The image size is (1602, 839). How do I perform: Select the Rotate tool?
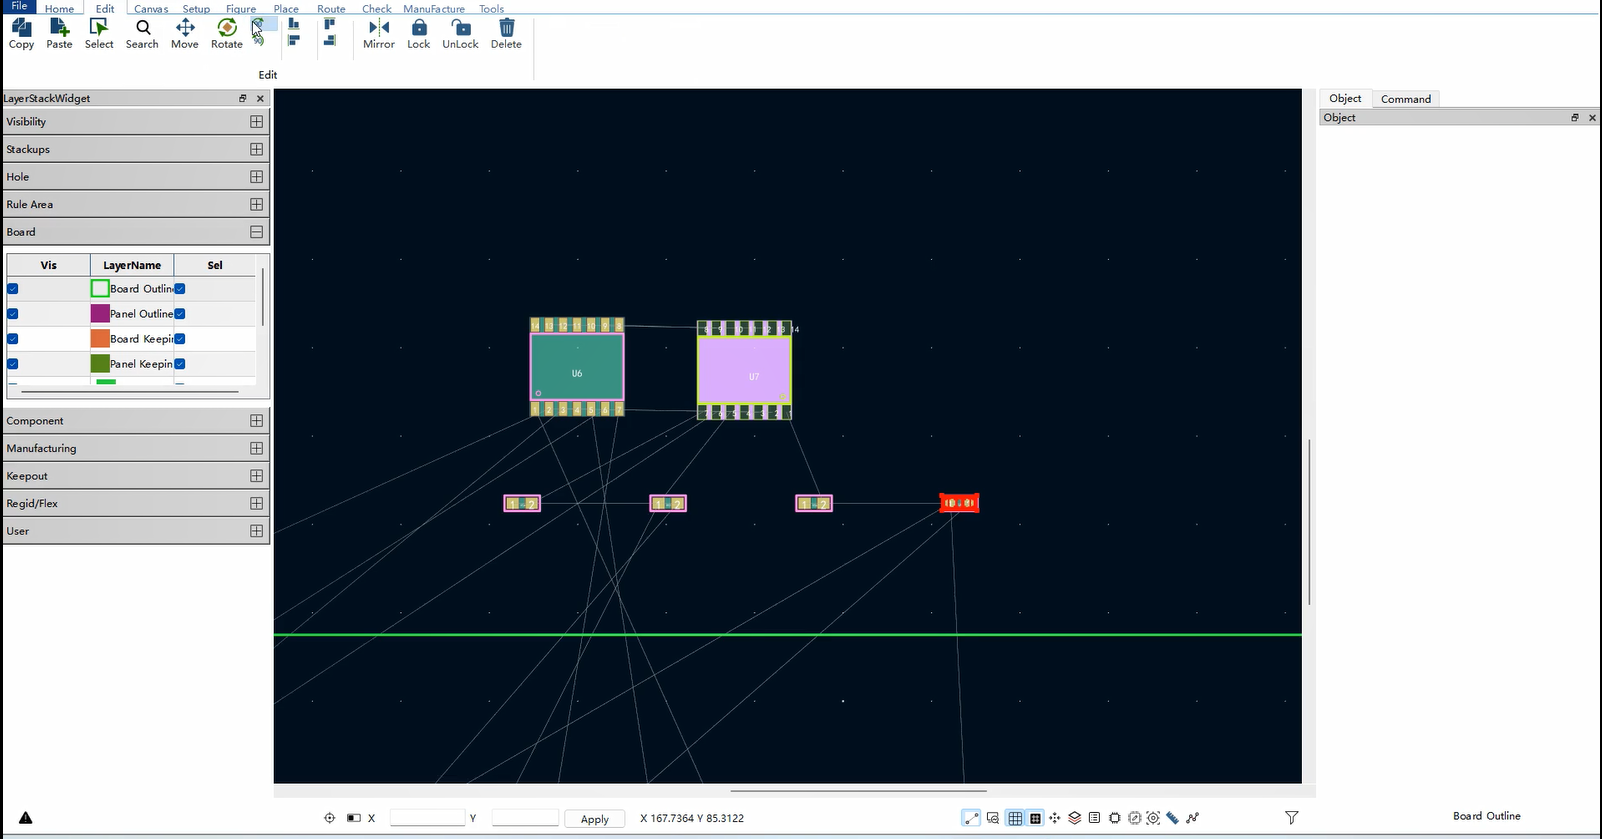pyautogui.click(x=227, y=33)
